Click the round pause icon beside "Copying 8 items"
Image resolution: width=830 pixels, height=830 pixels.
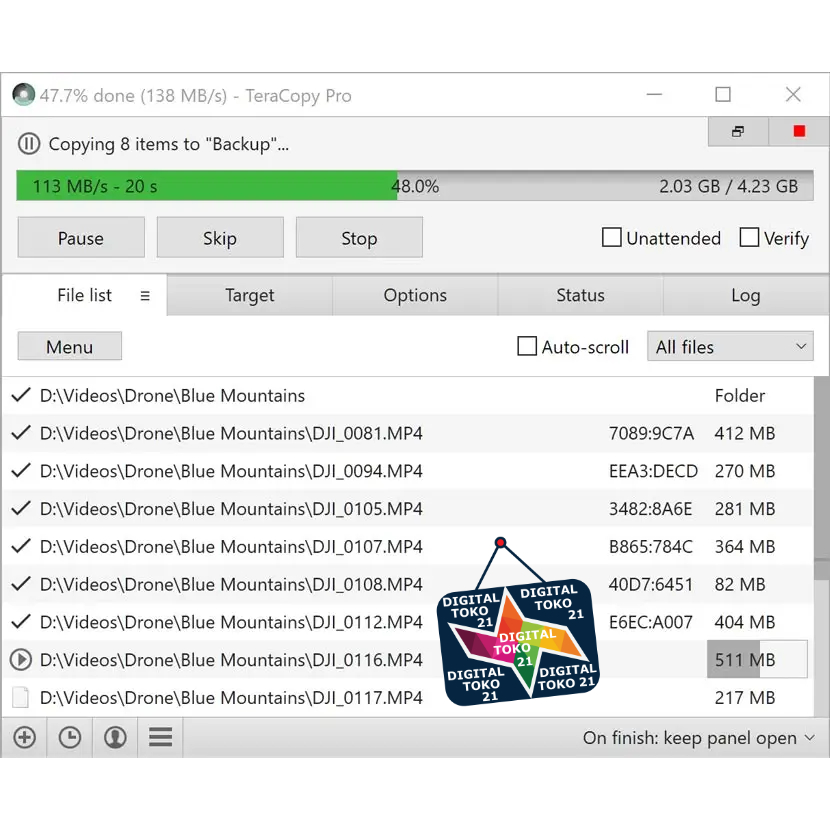pos(29,143)
